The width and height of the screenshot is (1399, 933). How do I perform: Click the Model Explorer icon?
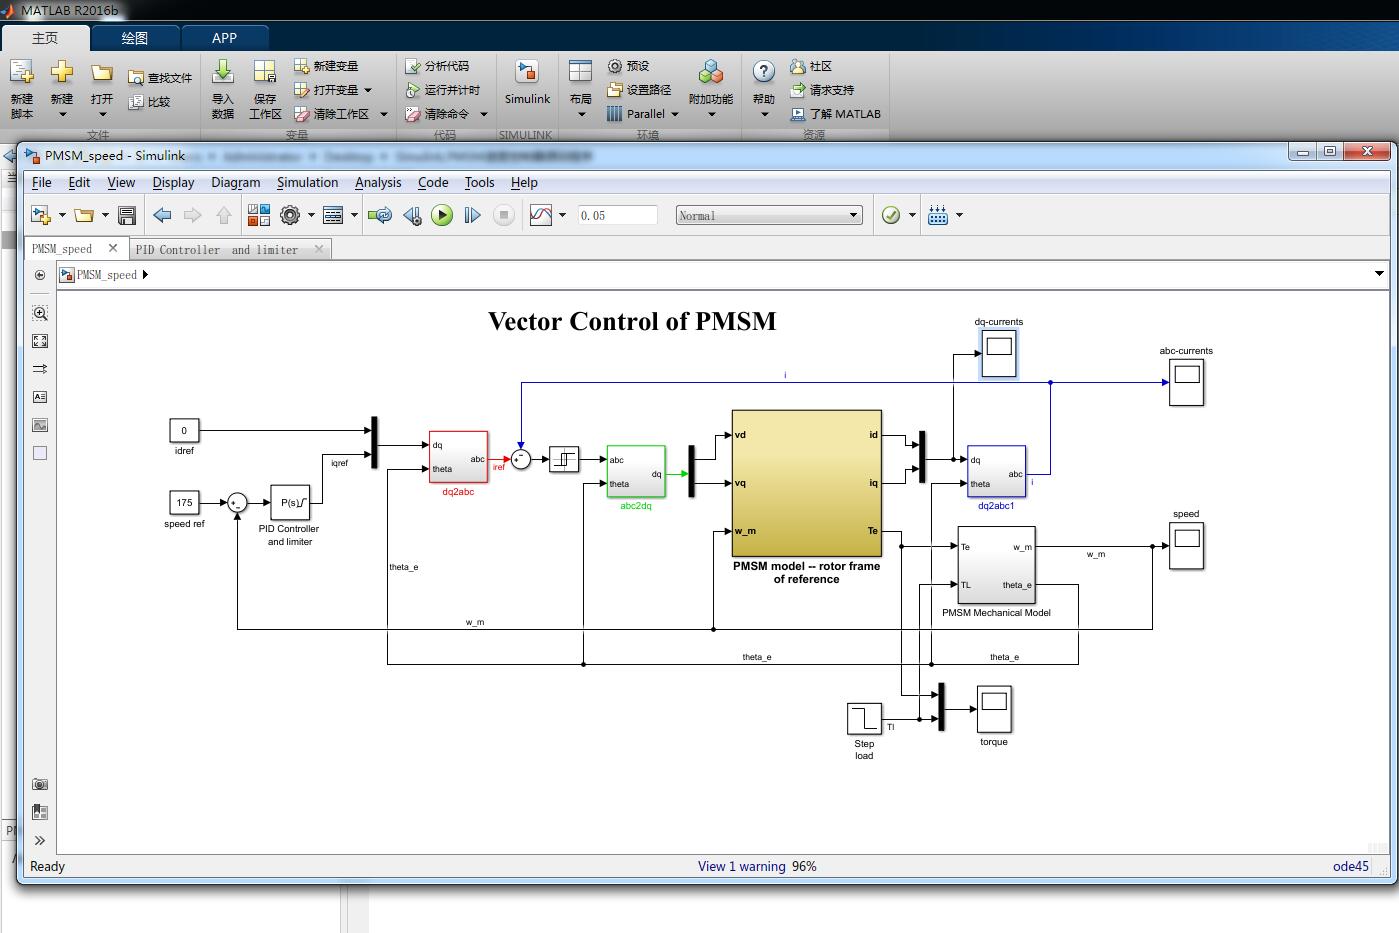point(333,215)
